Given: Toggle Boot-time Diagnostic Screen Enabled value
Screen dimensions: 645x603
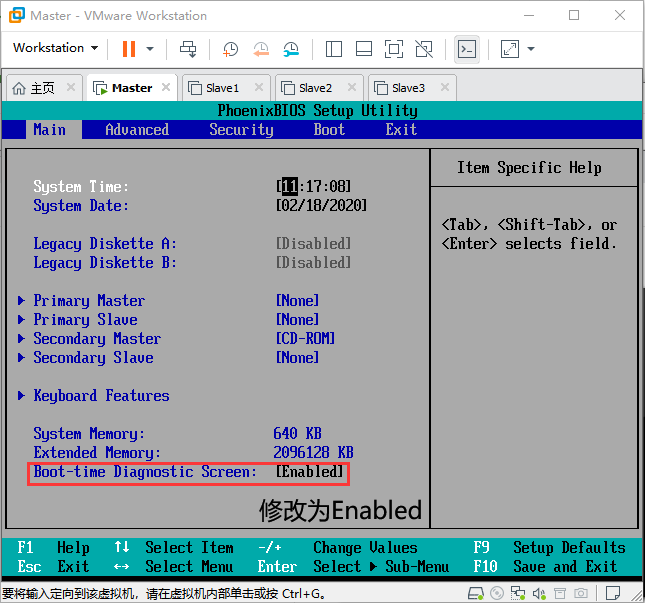Looking at the screenshot, I should click(x=309, y=472).
